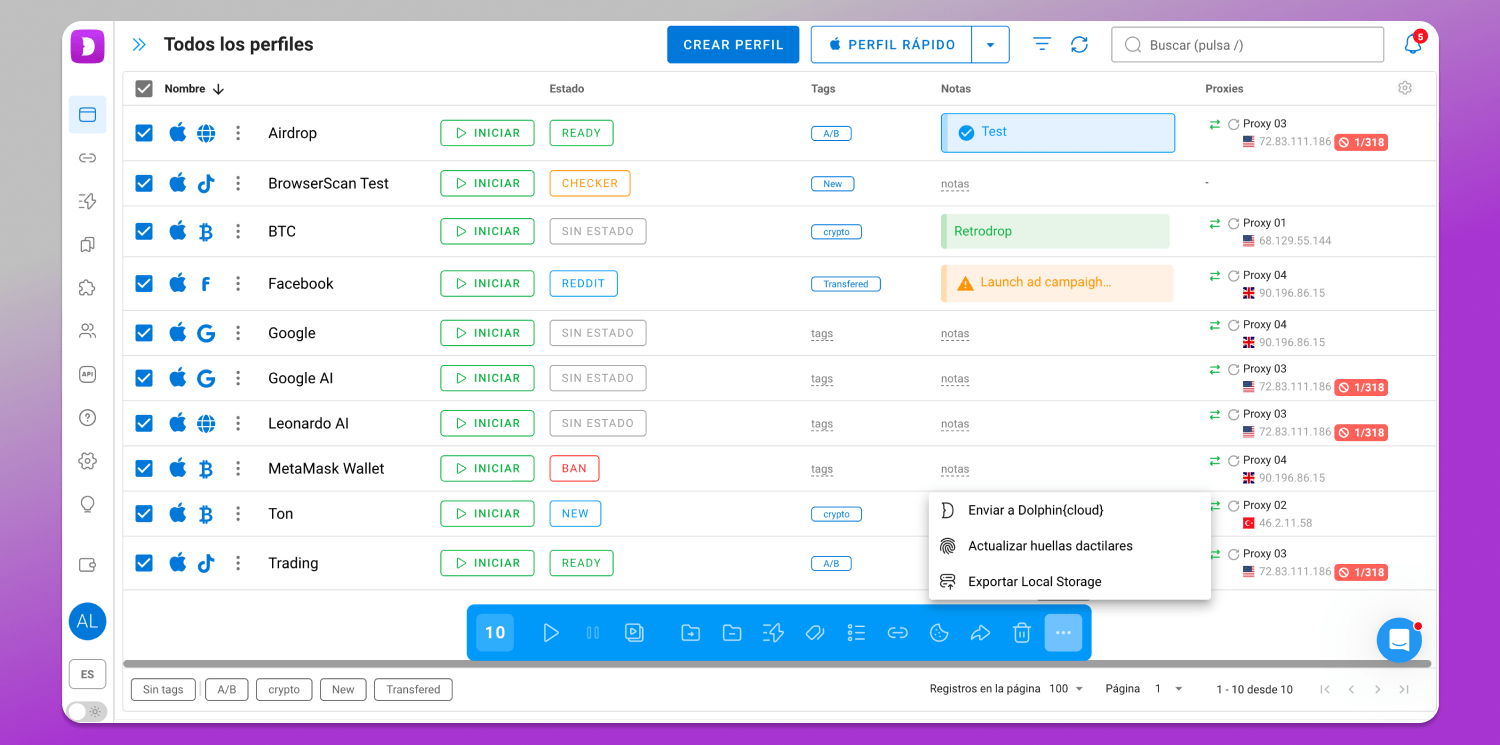Click the AL user avatar
Viewport: 1500px width, 745px height.
click(87, 621)
